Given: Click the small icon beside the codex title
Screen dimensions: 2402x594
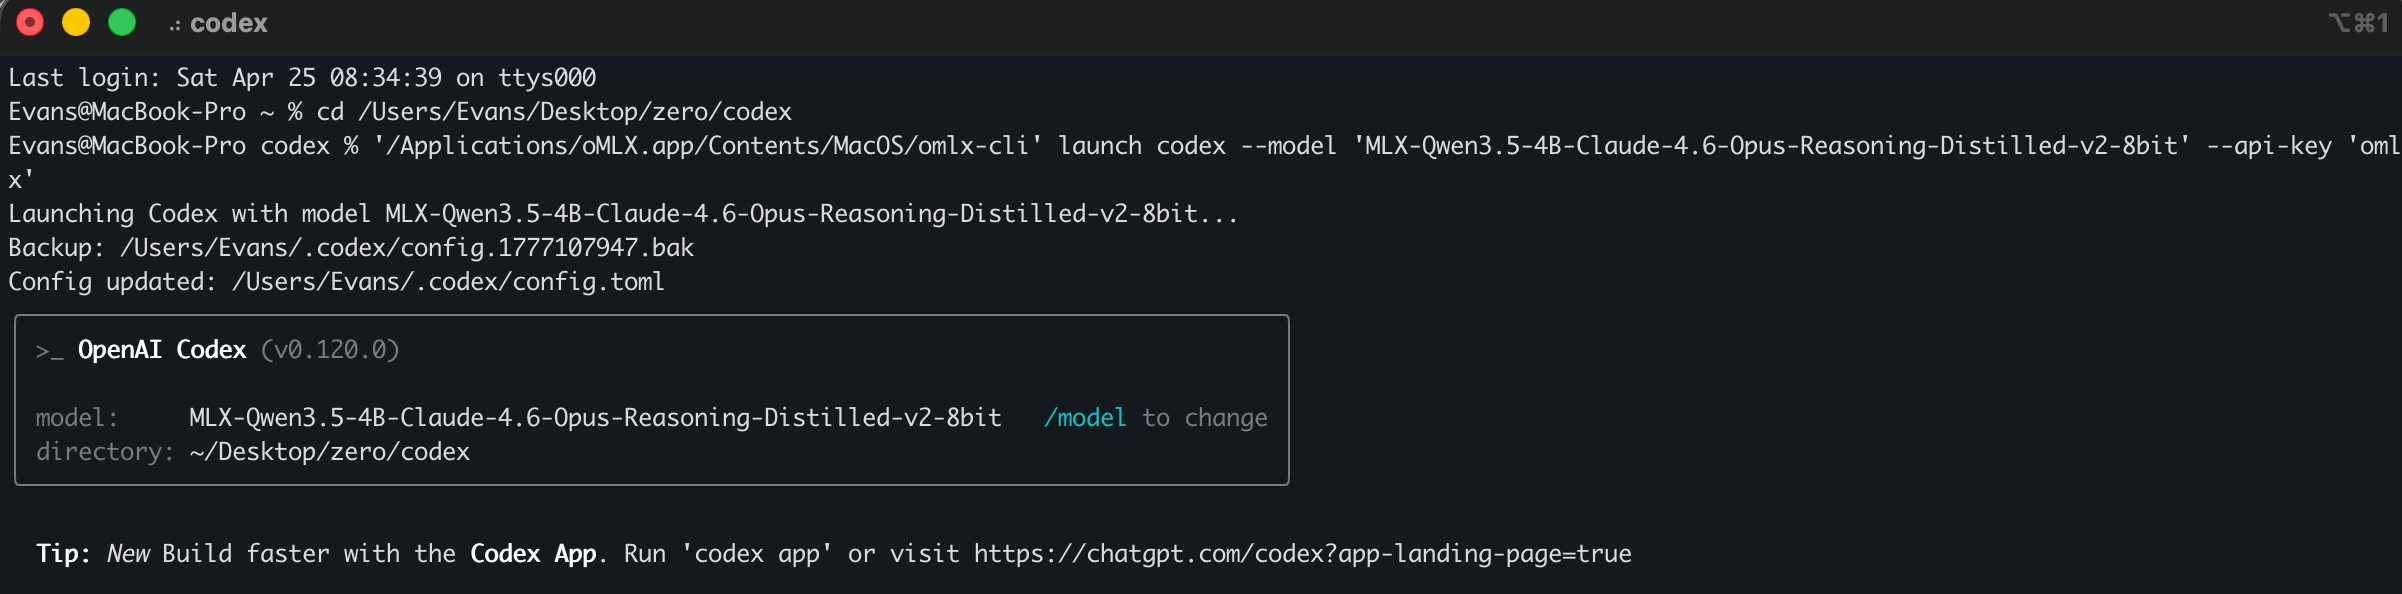Looking at the screenshot, I should point(175,25).
